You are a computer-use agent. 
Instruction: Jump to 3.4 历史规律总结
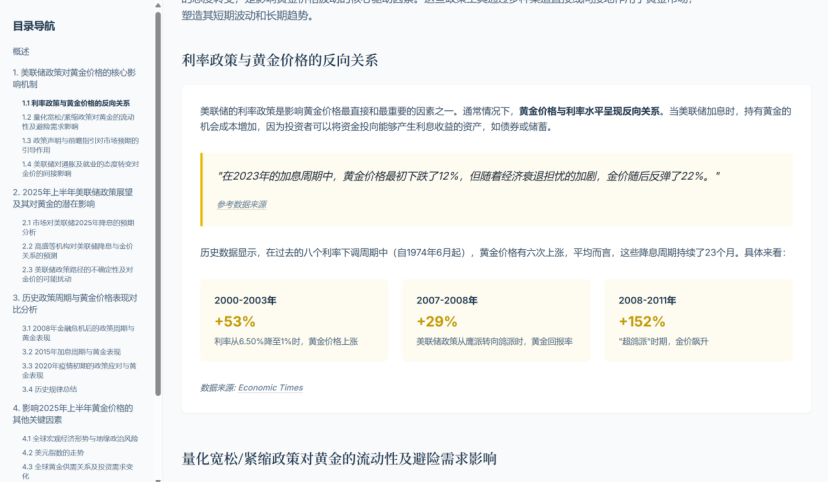[x=53, y=389]
